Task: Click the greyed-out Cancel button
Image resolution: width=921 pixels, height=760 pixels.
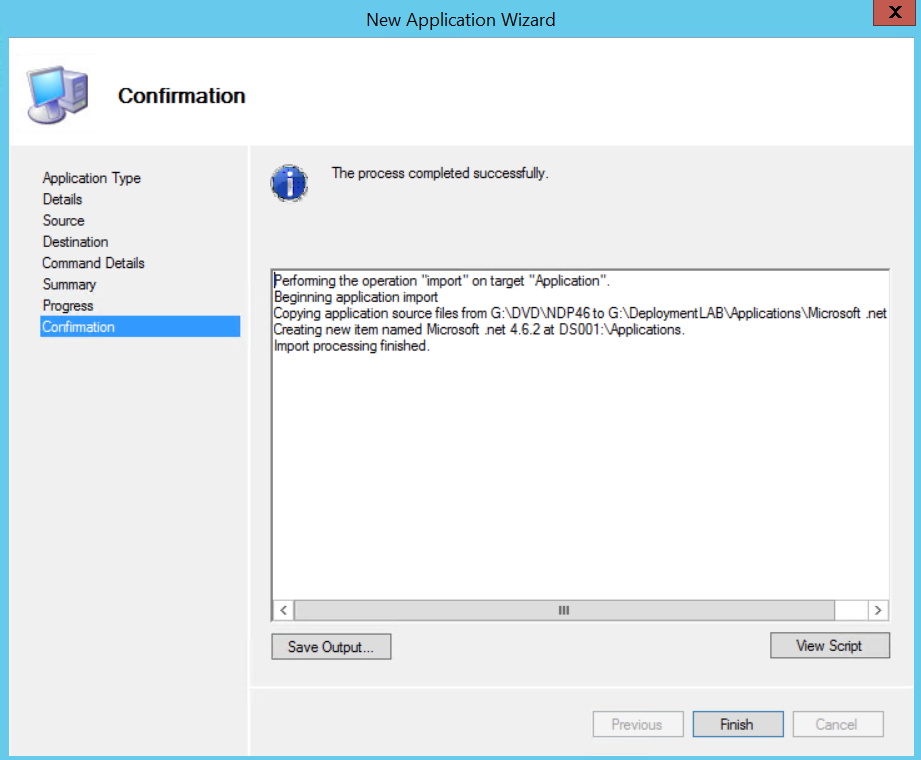Action: click(837, 724)
